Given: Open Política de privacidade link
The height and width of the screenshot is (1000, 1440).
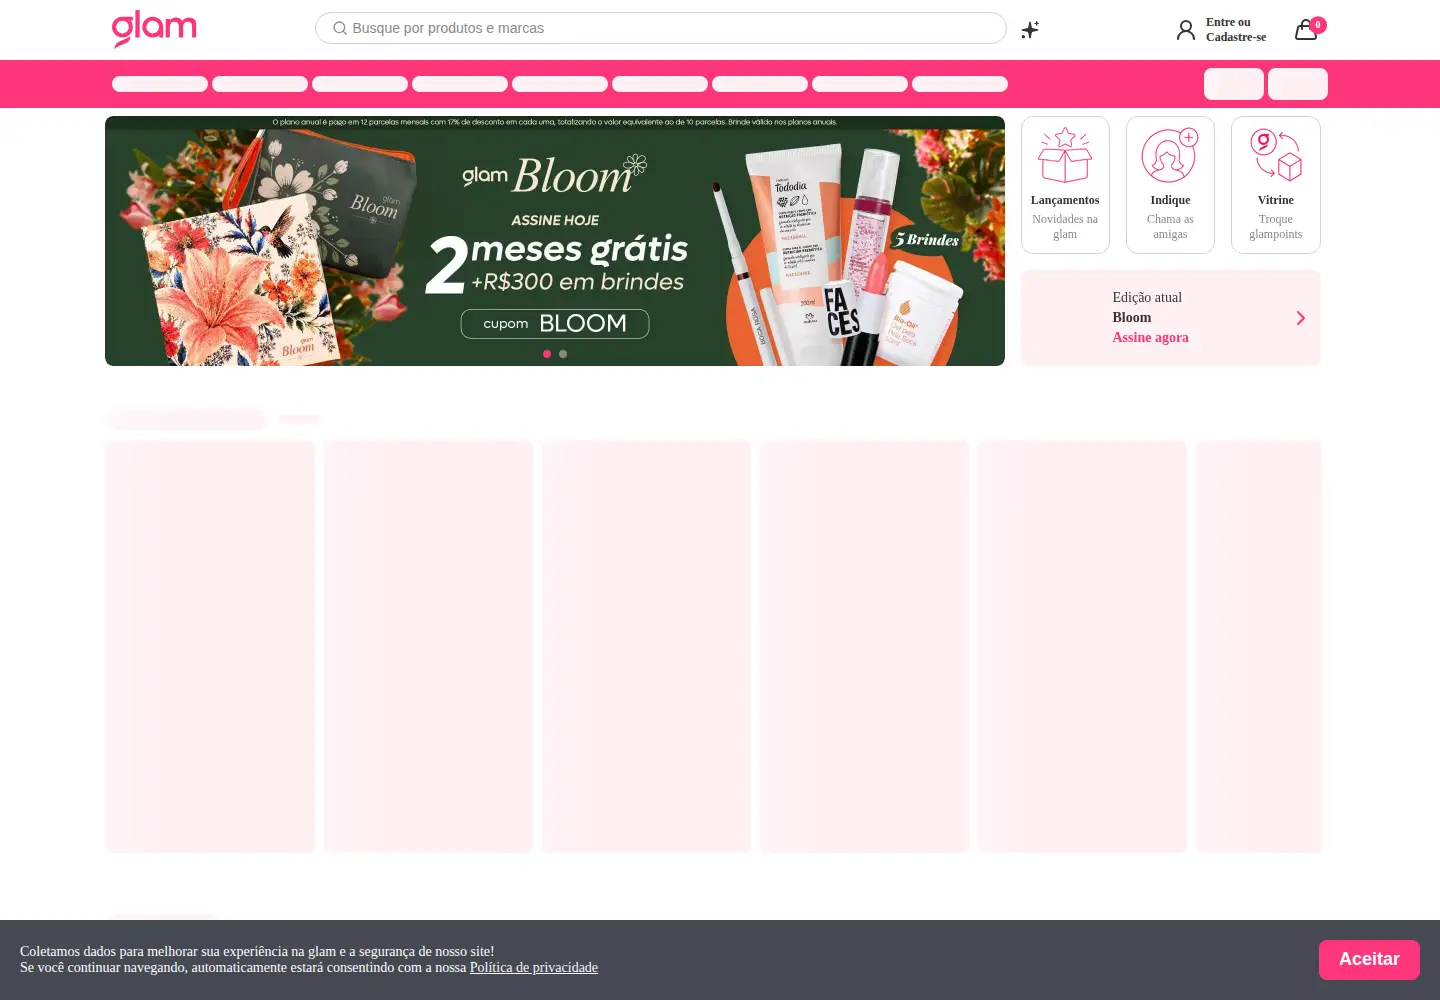Looking at the screenshot, I should click(x=534, y=968).
